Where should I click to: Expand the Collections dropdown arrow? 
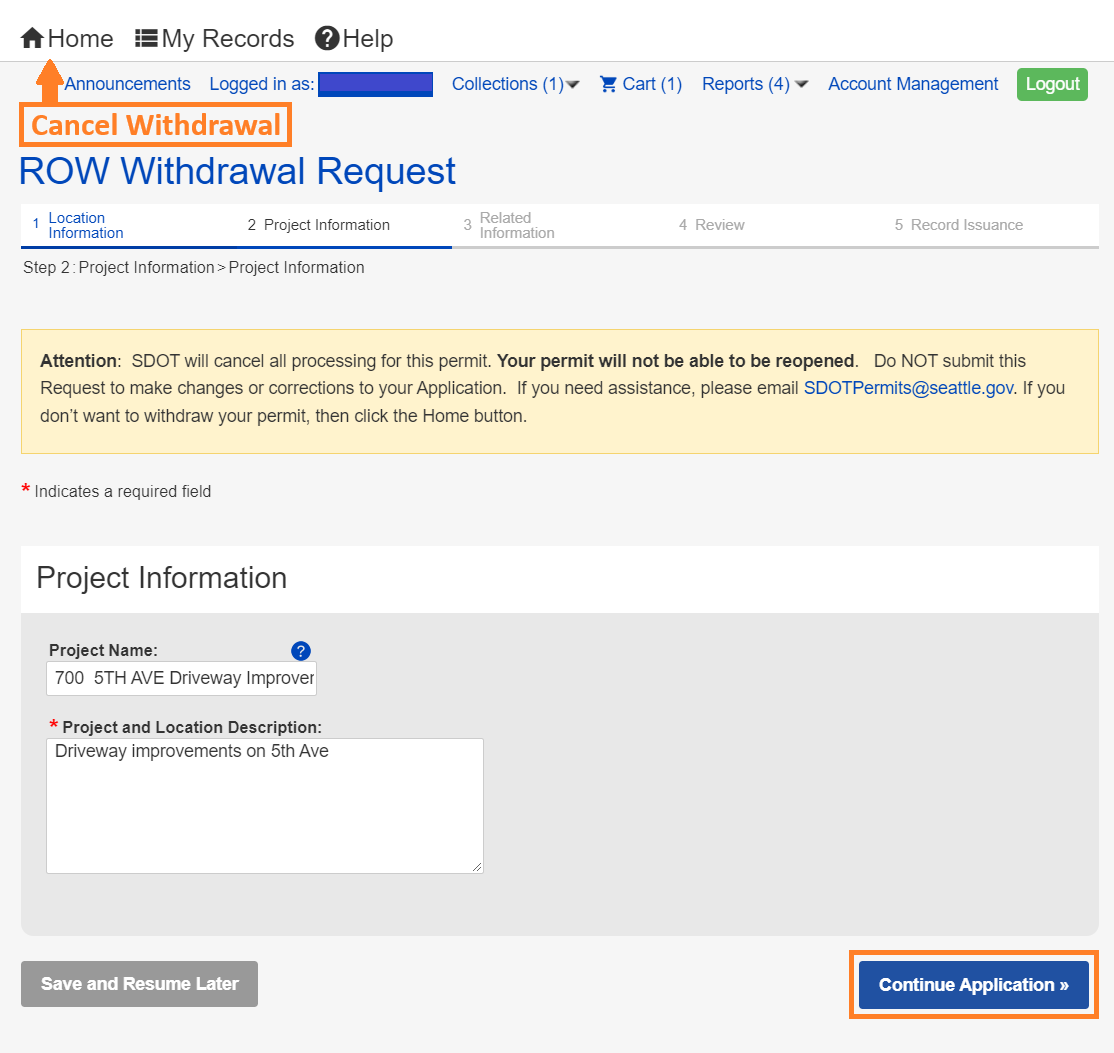coord(573,85)
